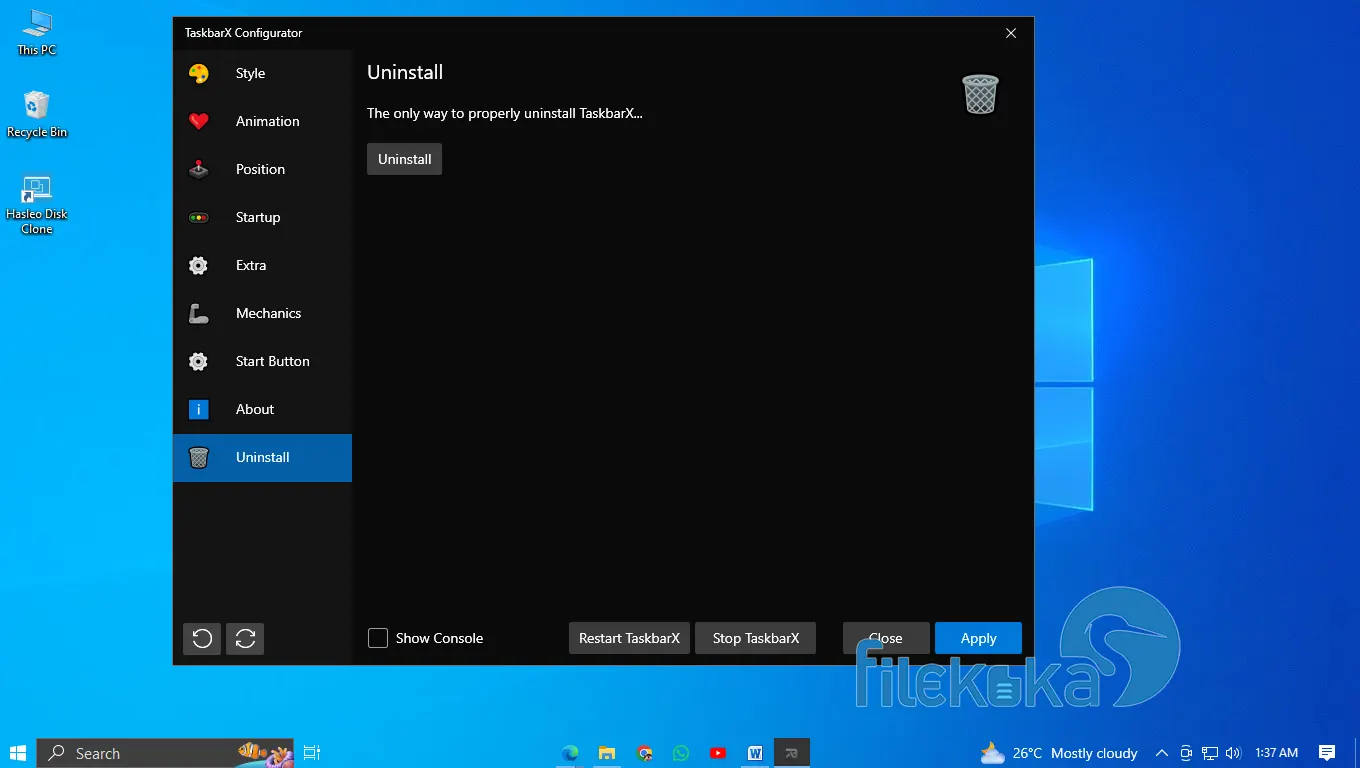Select the This PC desktop icon
Viewport: 1360px width, 768px height.
tap(37, 32)
